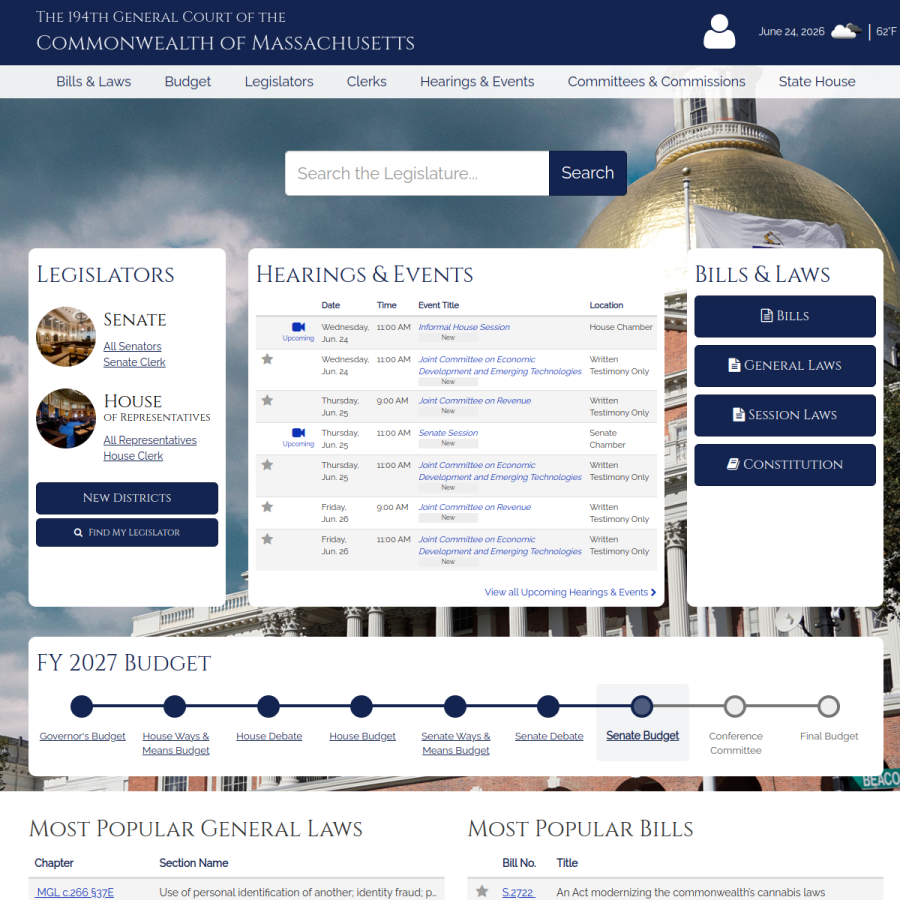
Task: Open Committees & Commissions navigation menu
Action: [x=656, y=82]
